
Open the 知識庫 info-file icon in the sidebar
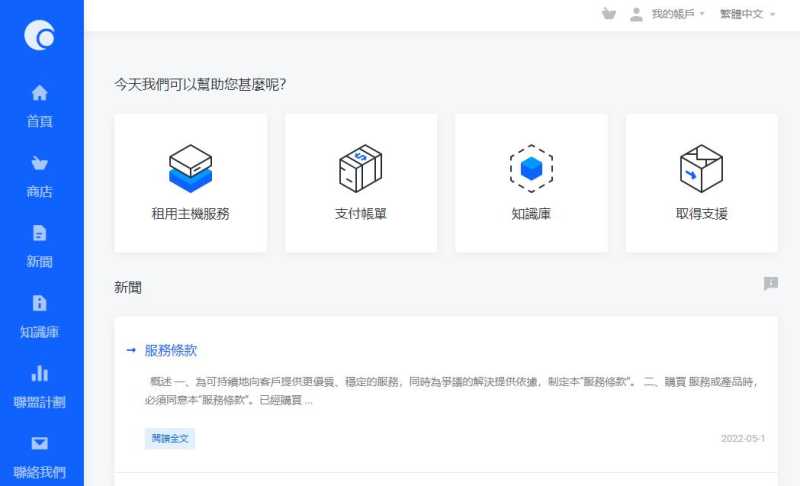coord(39,303)
